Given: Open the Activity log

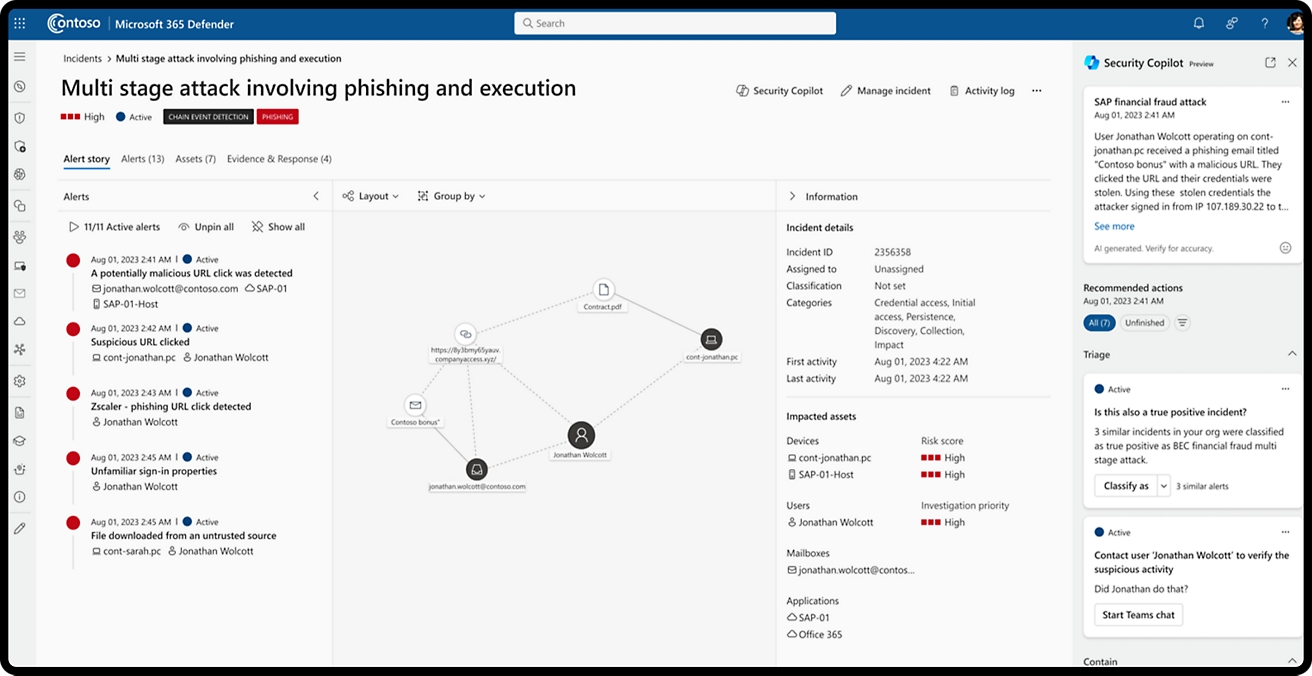Looking at the screenshot, I should point(981,90).
